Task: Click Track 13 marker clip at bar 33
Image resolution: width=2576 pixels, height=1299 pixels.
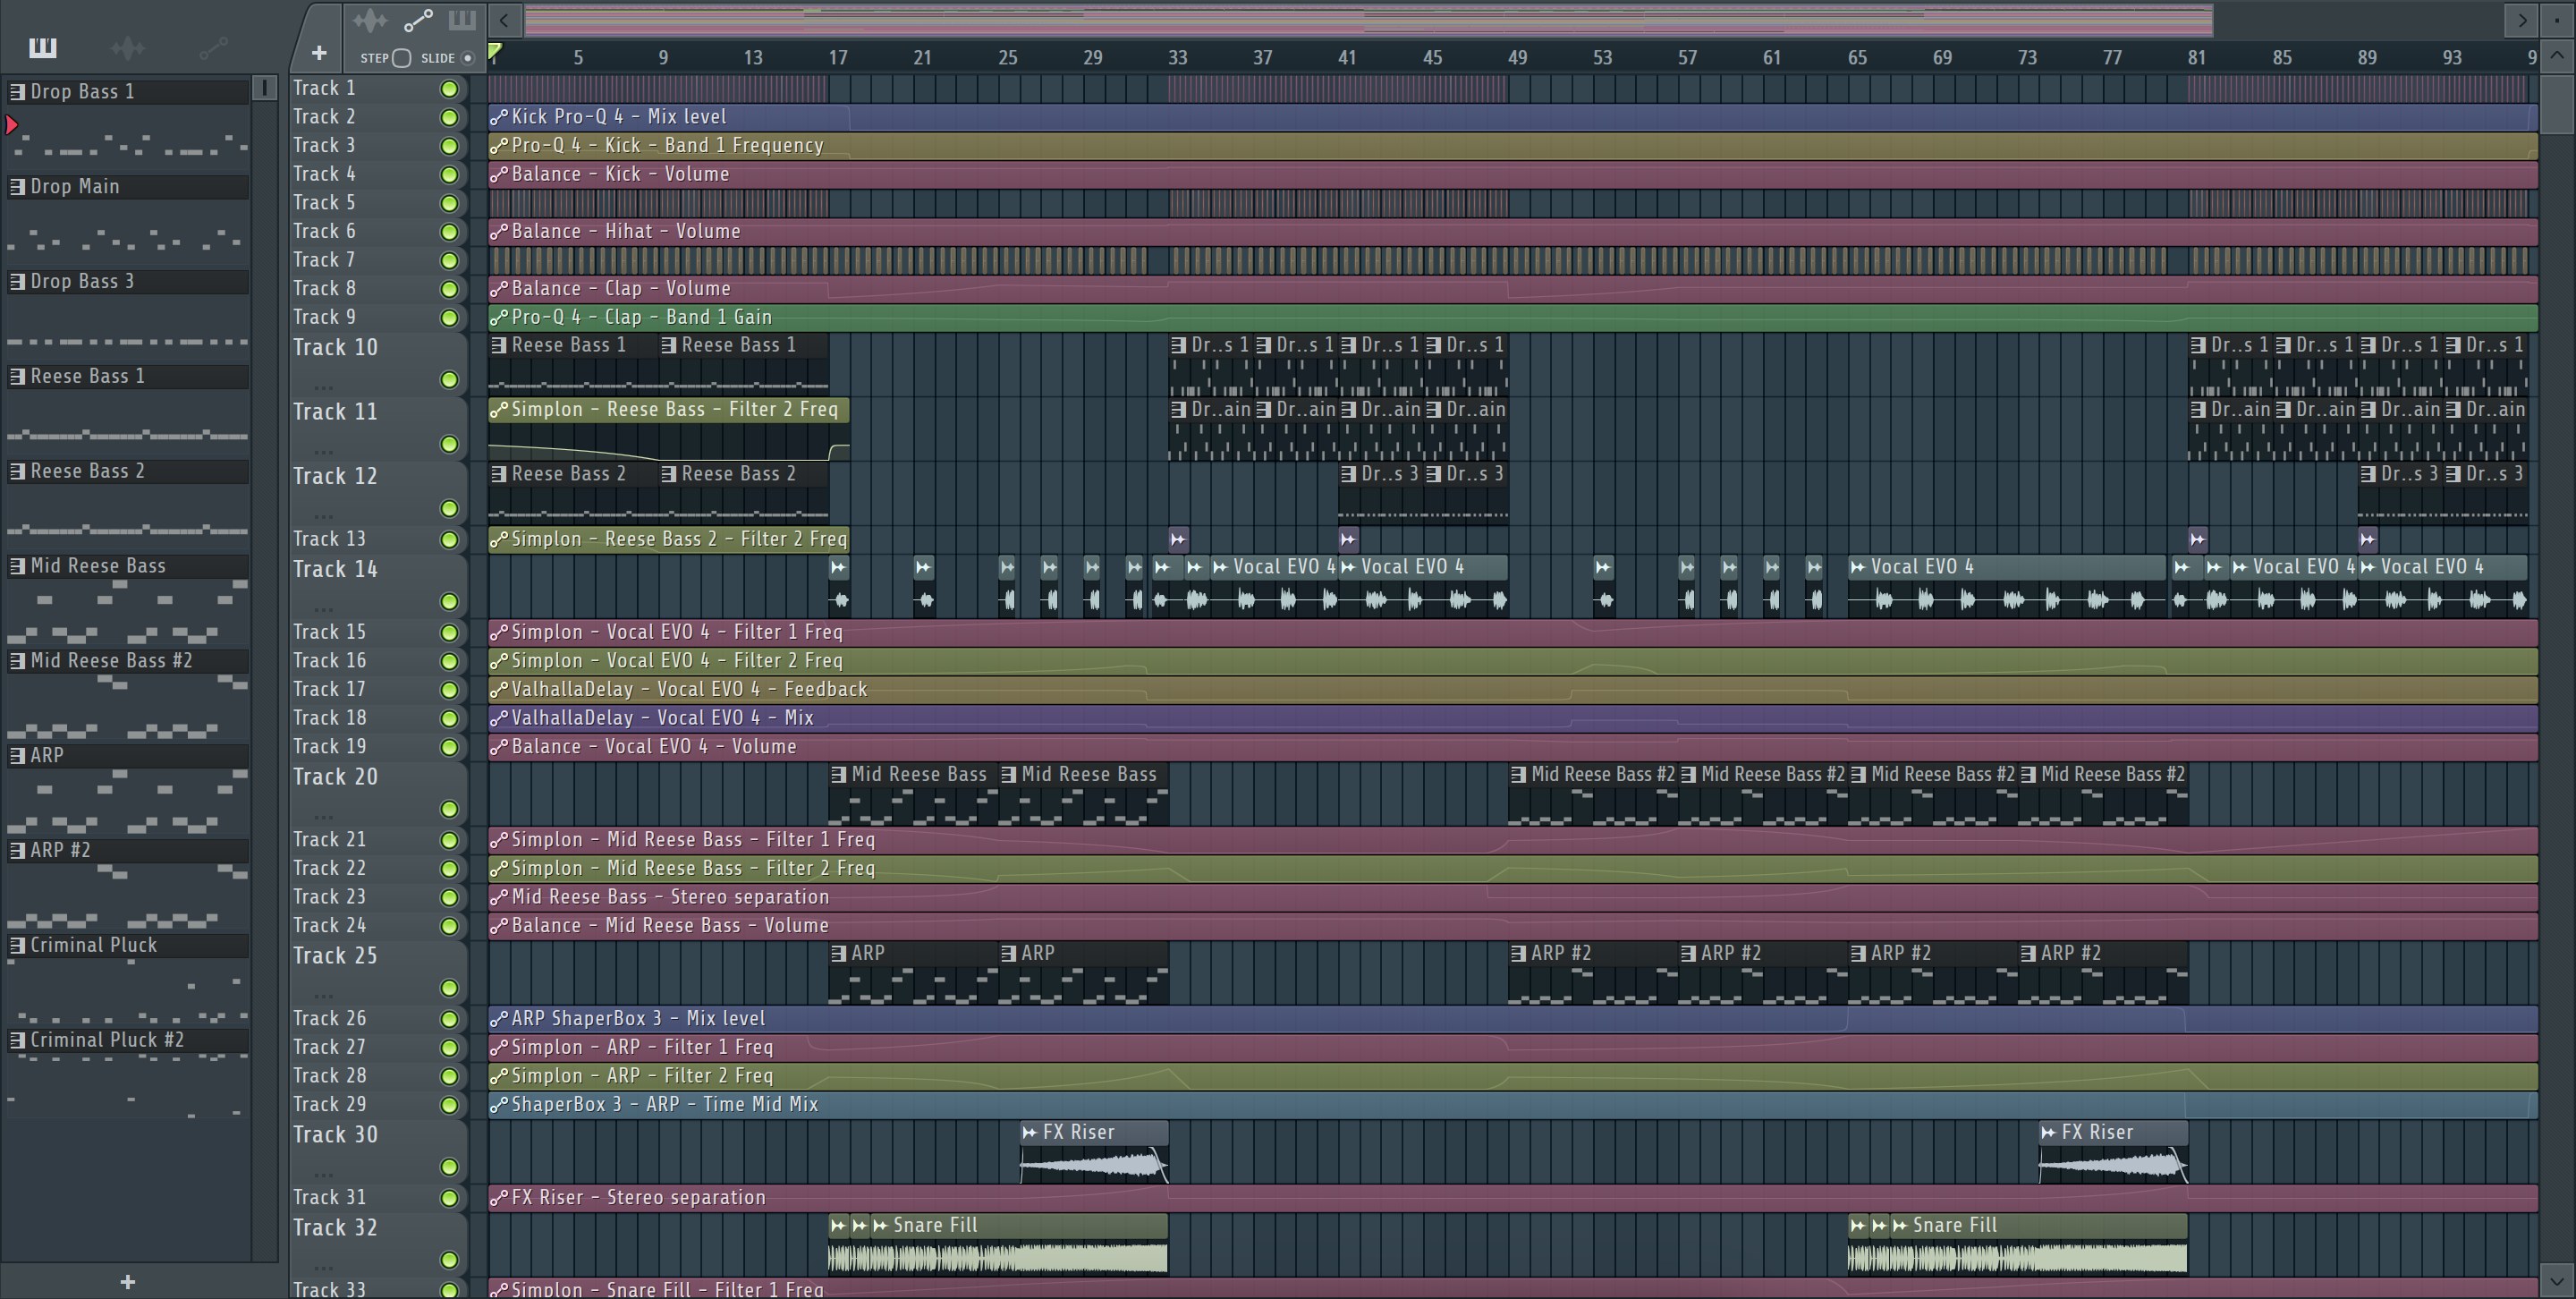Action: 1178,540
